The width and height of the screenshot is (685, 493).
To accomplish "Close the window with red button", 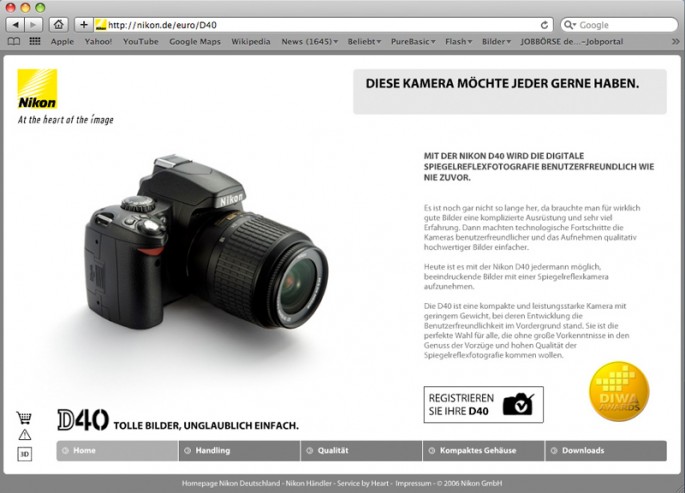I will (10, 7).
